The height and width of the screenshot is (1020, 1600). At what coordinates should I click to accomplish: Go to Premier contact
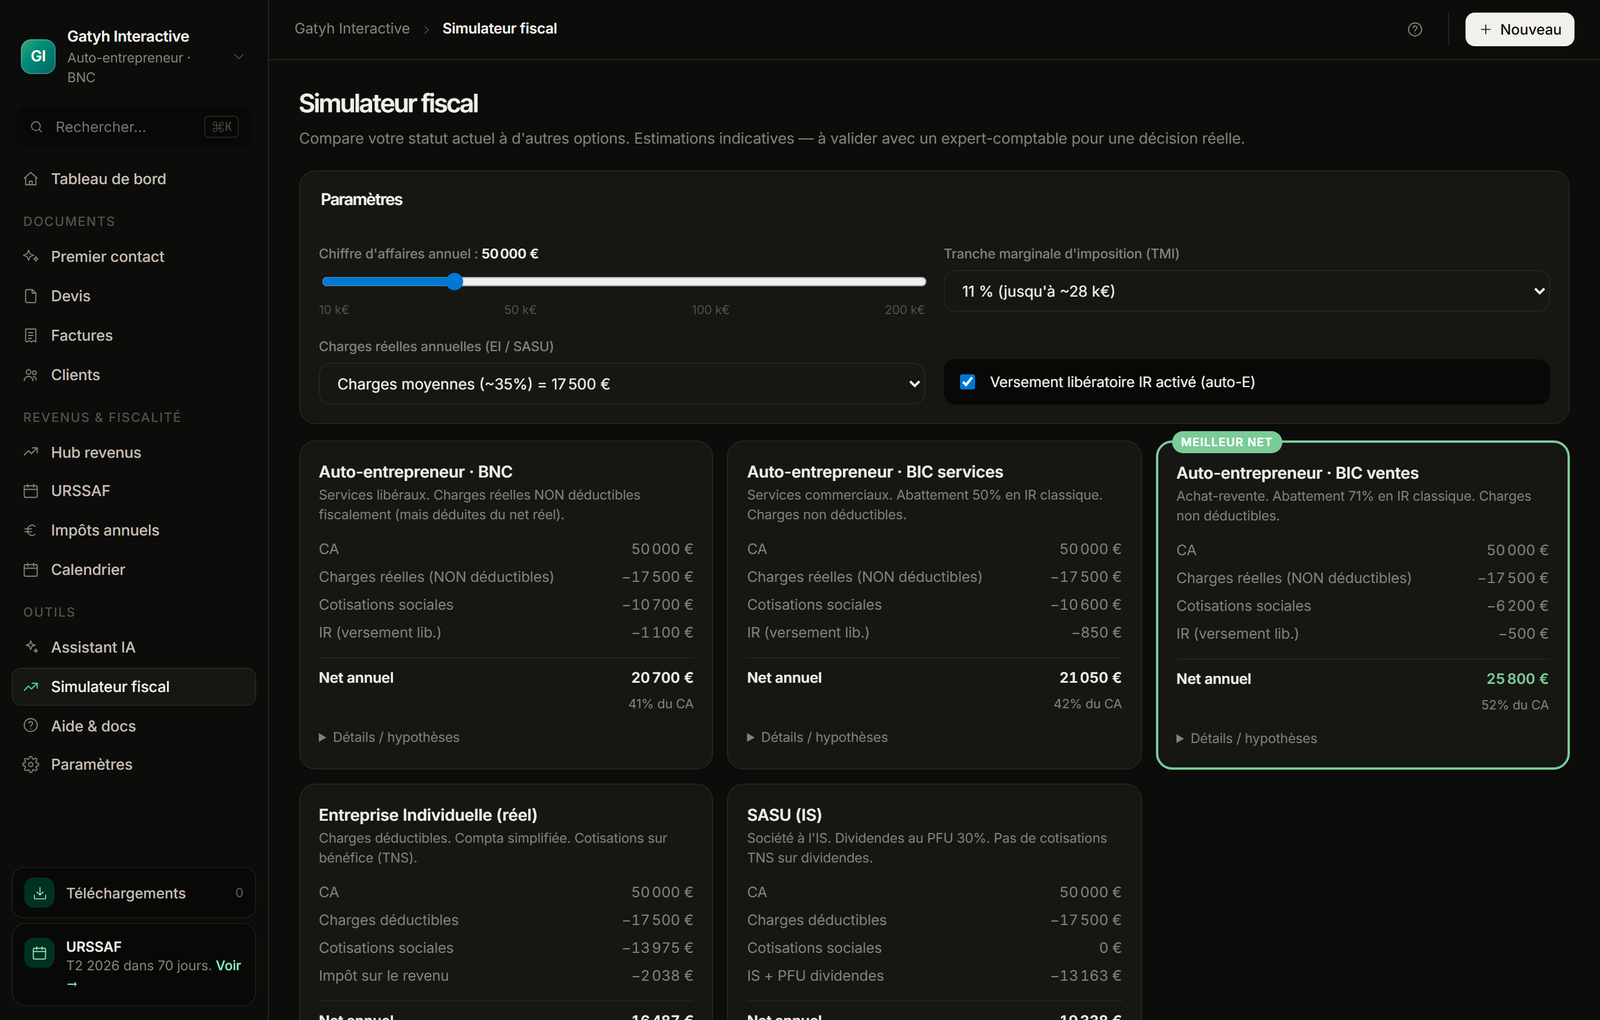click(x=133, y=257)
